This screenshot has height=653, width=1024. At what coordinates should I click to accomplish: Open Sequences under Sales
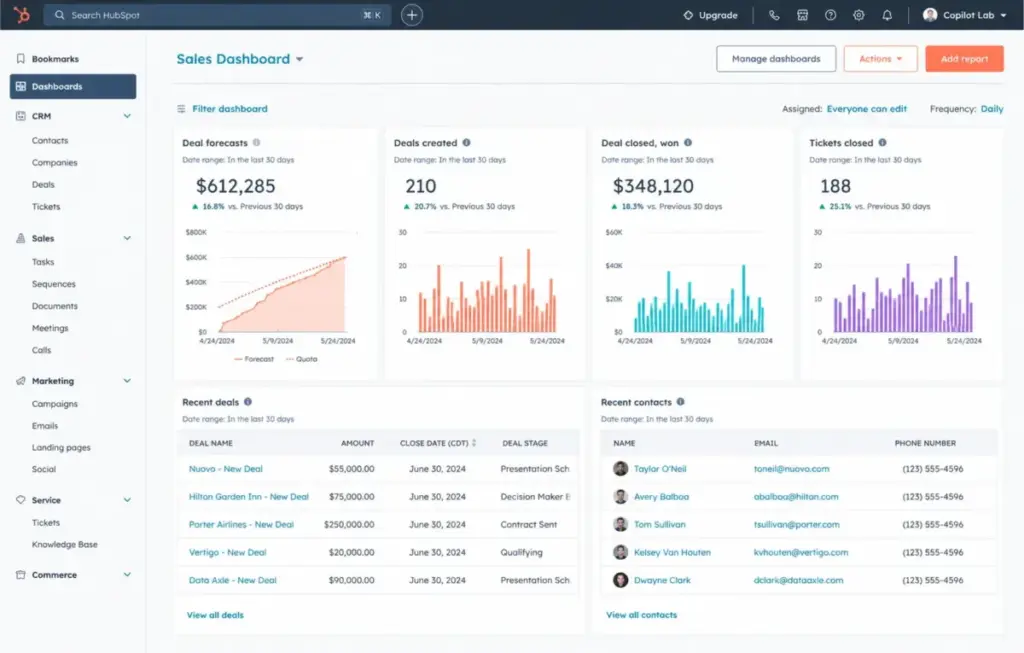(54, 284)
